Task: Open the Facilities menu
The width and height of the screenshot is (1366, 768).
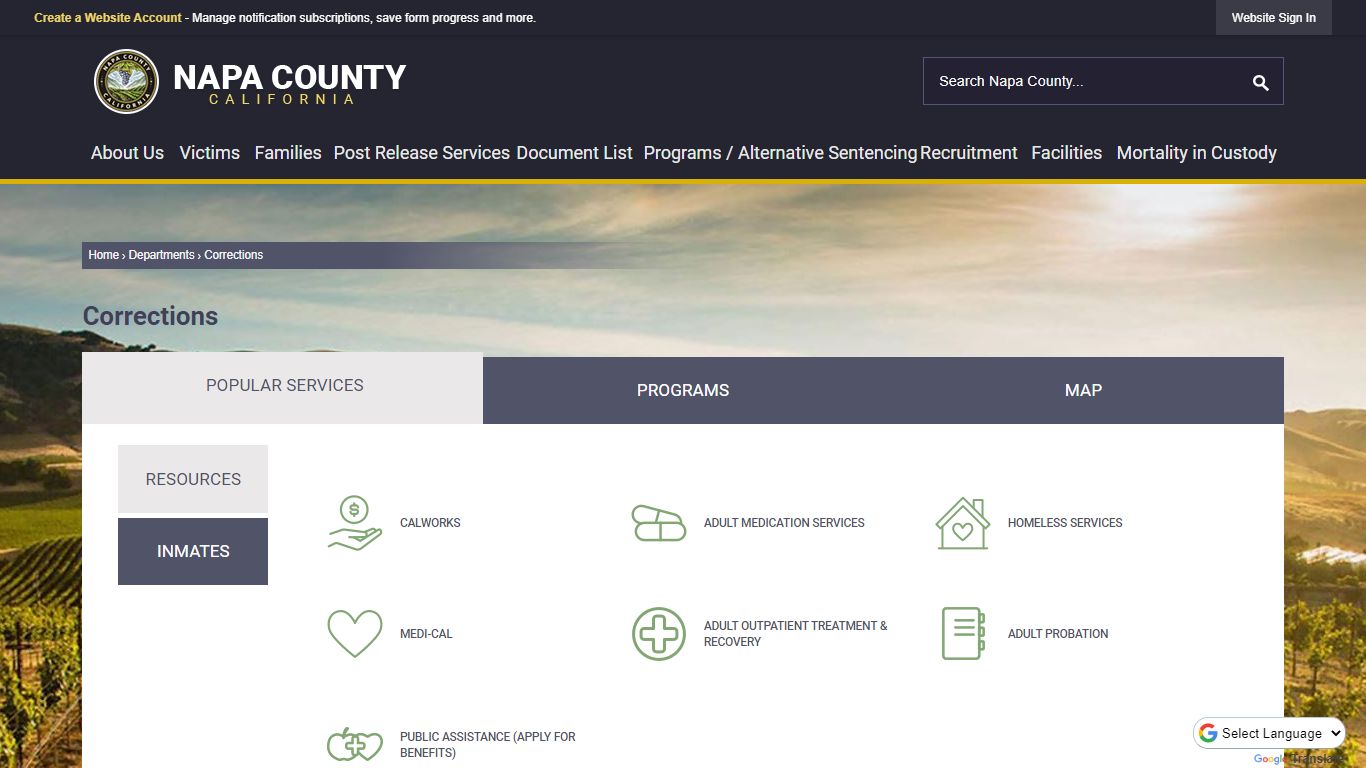Action: click(x=1067, y=153)
